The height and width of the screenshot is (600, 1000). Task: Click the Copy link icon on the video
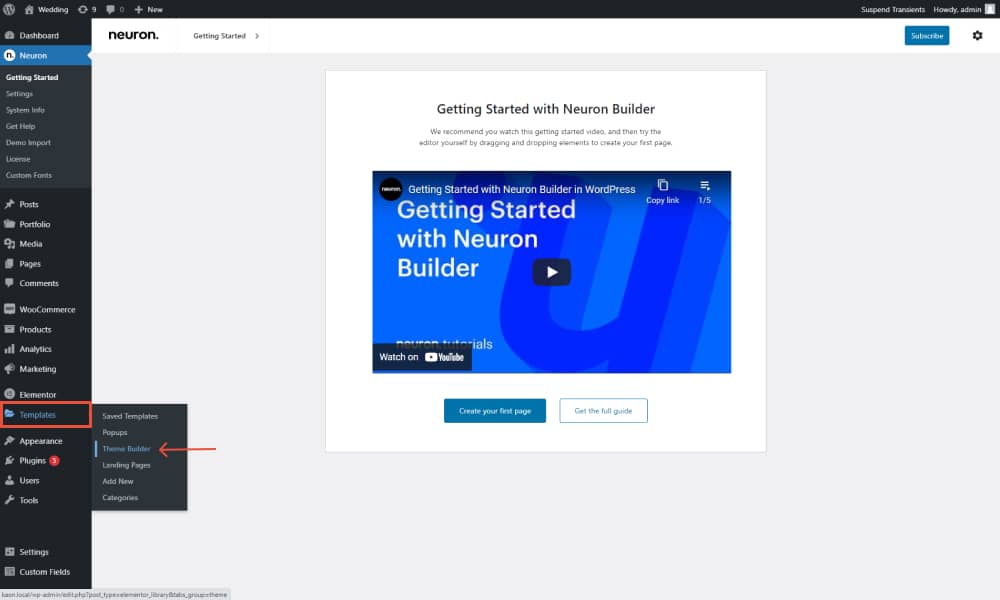coord(662,187)
